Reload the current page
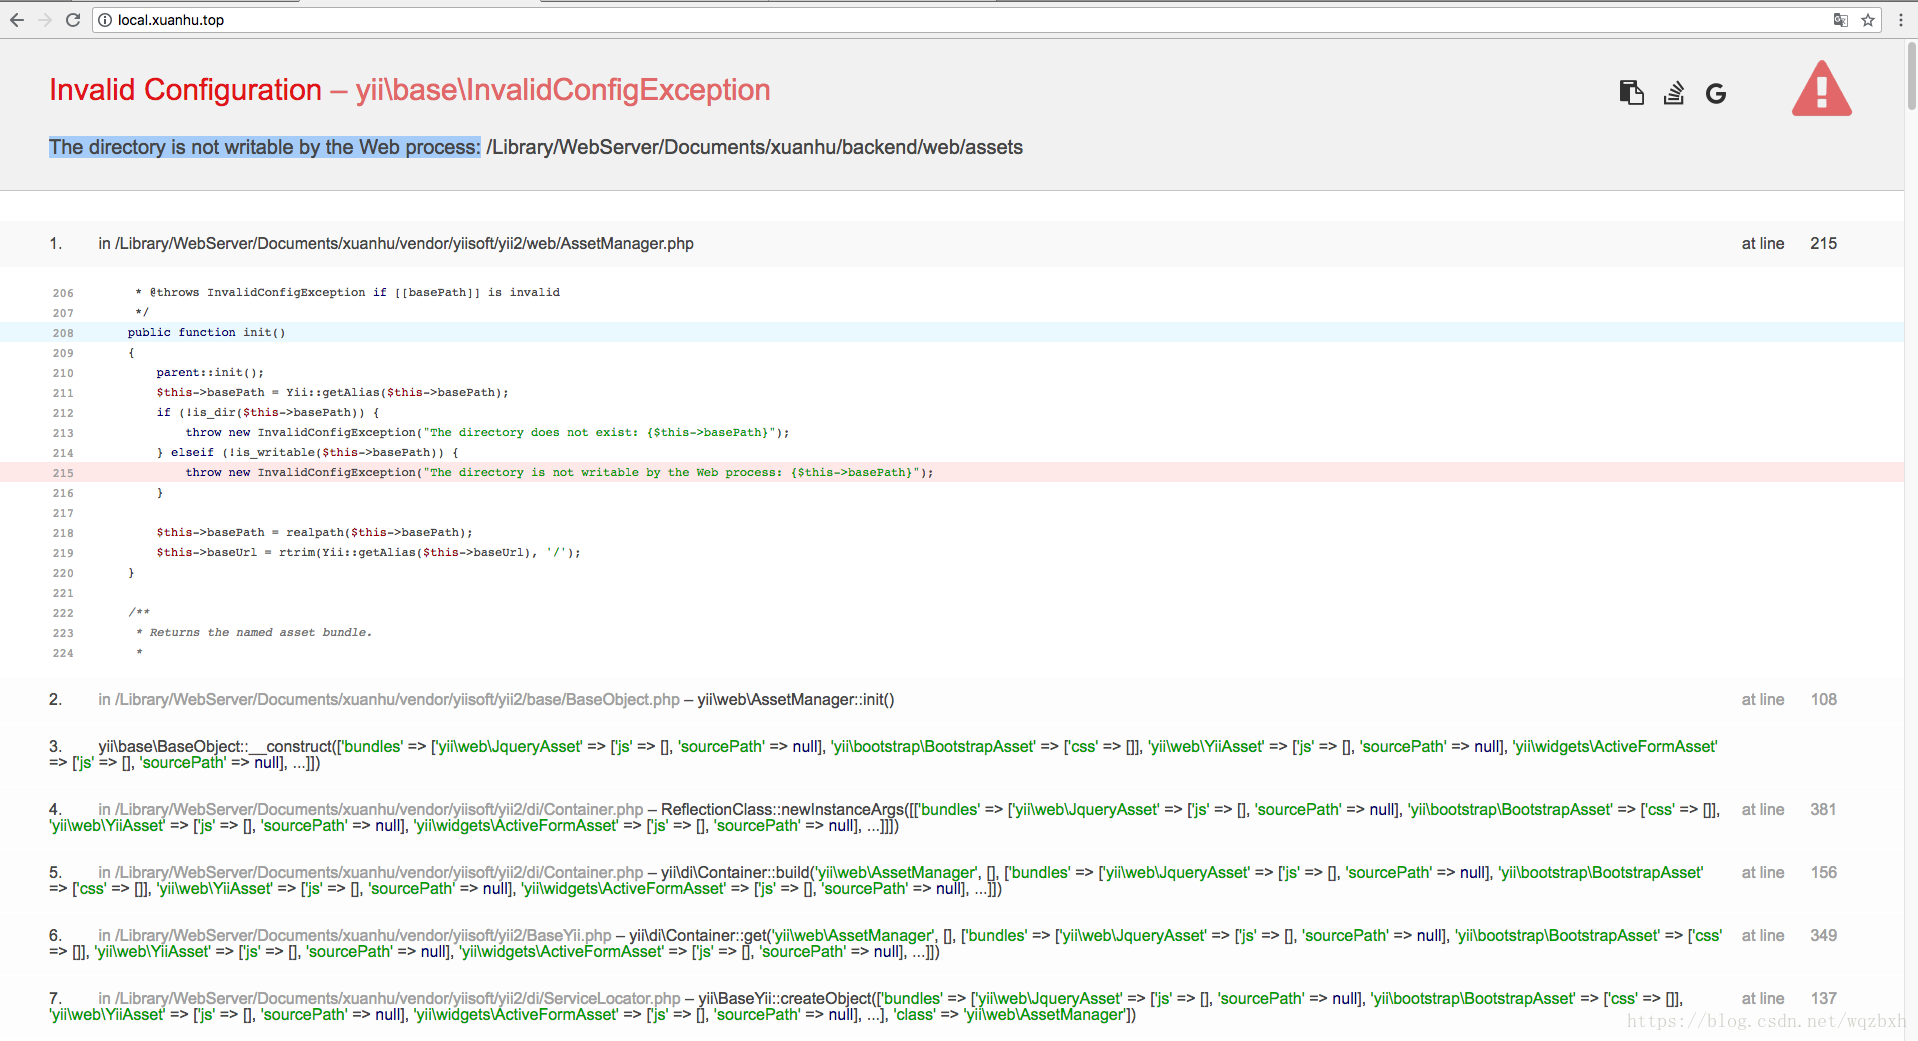 pyautogui.click(x=72, y=19)
